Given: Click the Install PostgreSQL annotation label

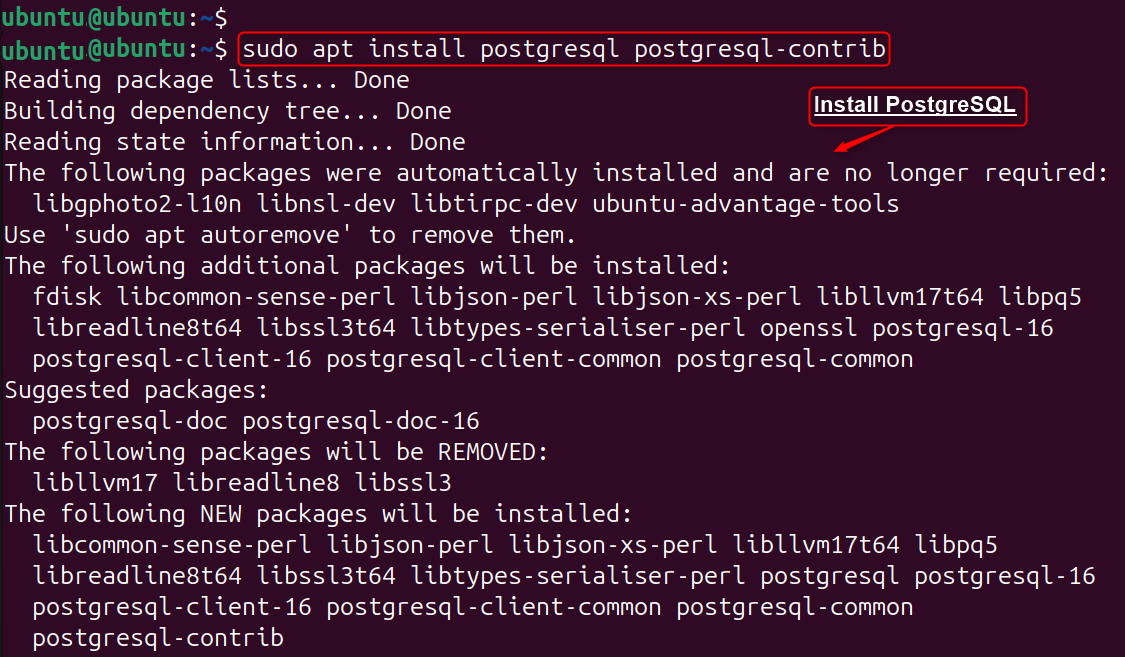Looking at the screenshot, I should 914,106.
